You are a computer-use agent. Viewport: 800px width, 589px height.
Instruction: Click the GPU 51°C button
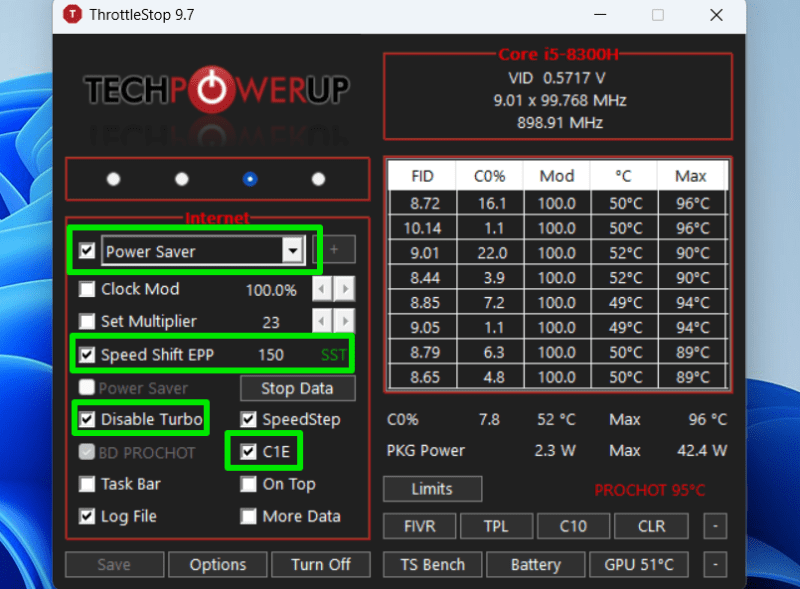click(639, 564)
